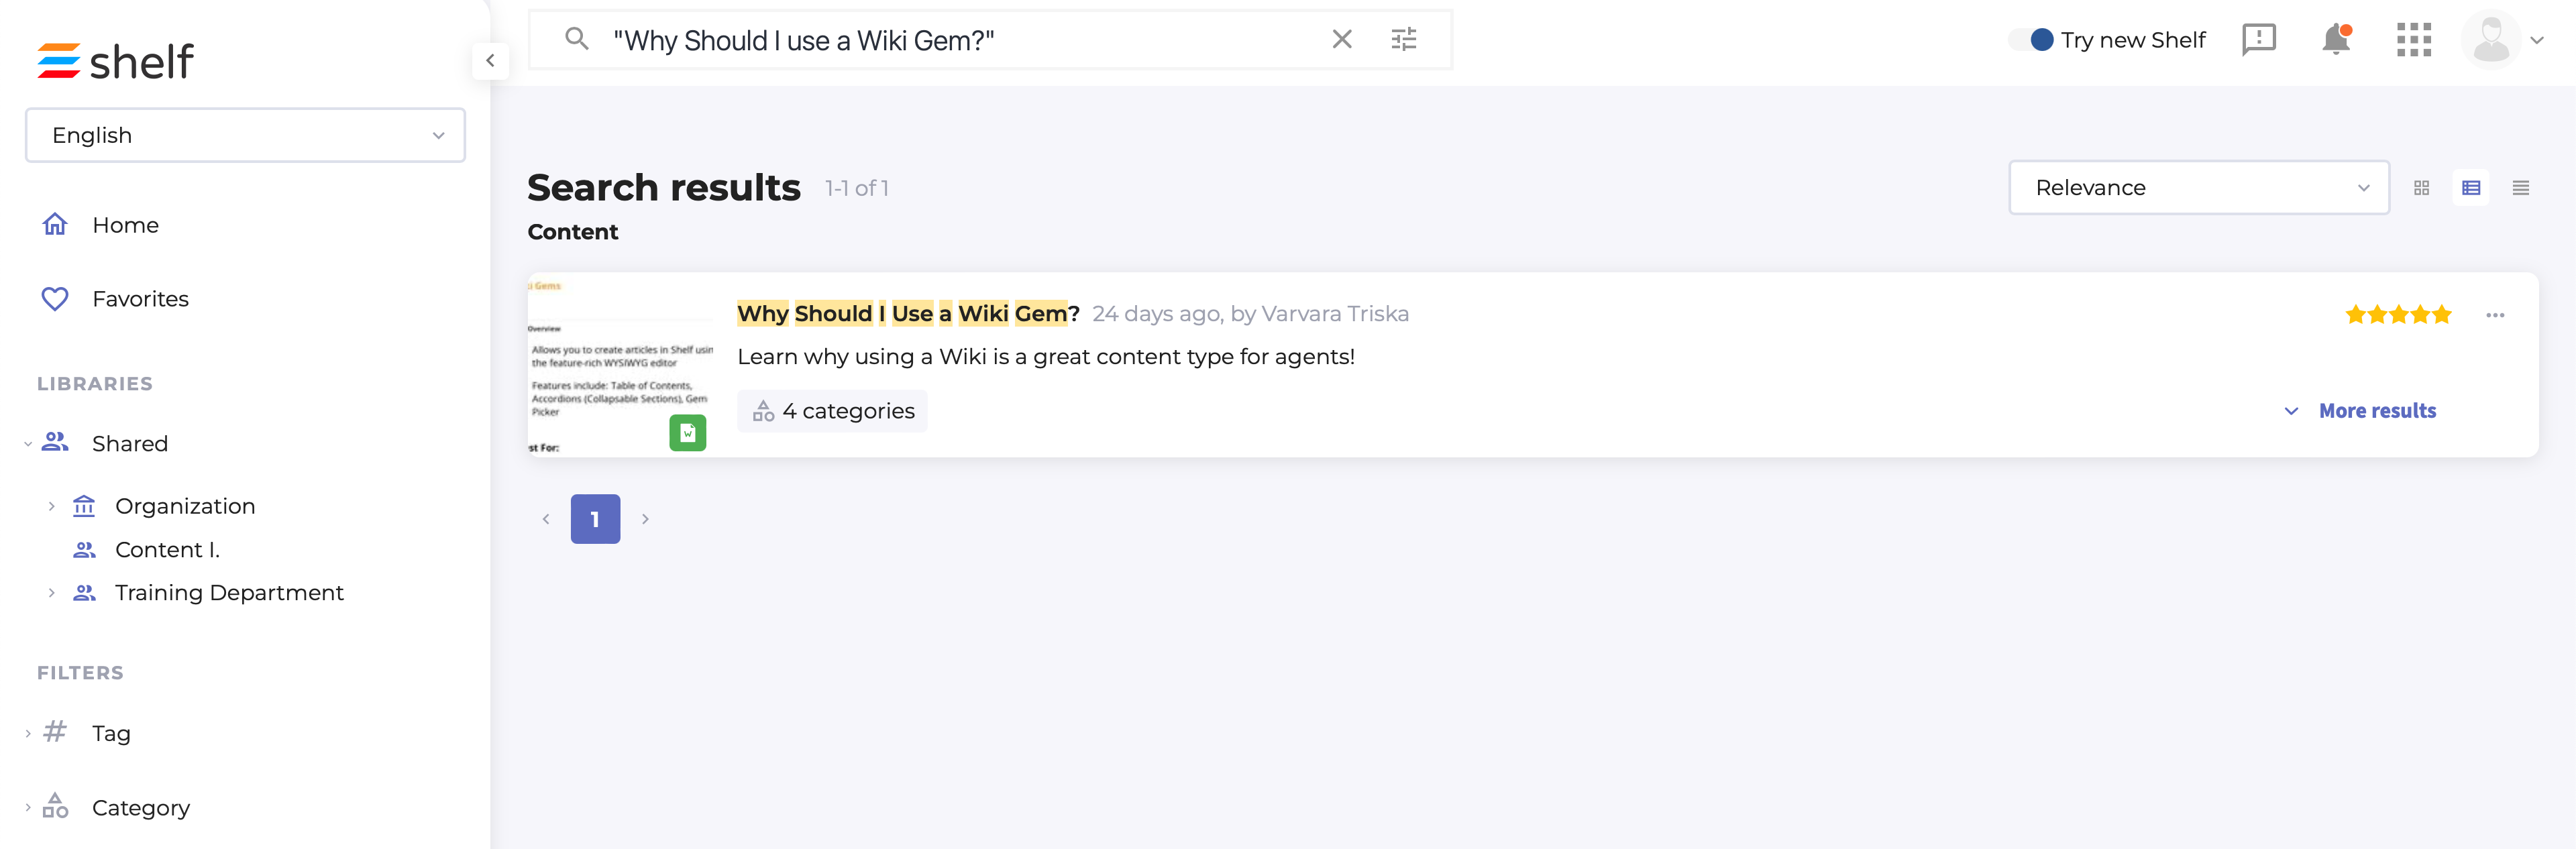
Task: Expand the Tag filter
Action: pyautogui.click(x=28, y=734)
